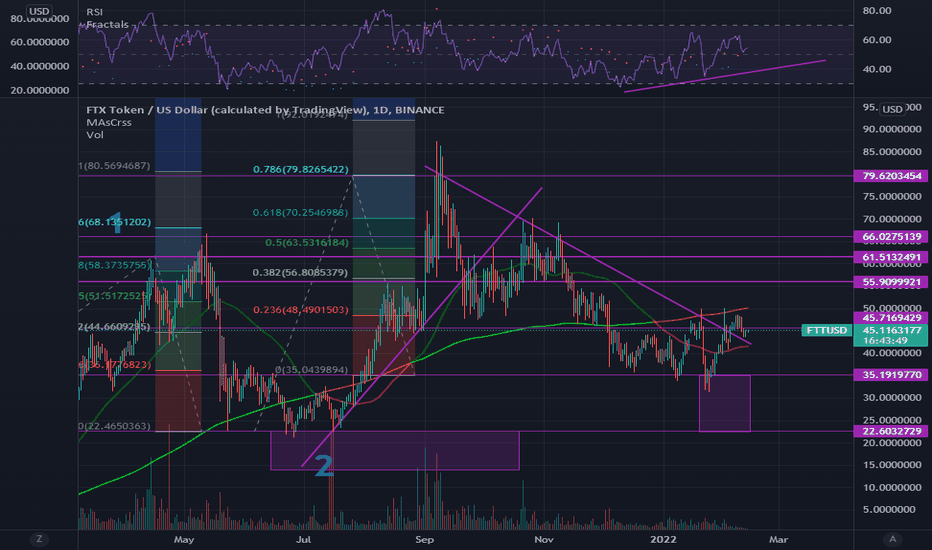932x550 pixels.
Task: Click the Z timezone button at bottom left
Action: (39, 539)
